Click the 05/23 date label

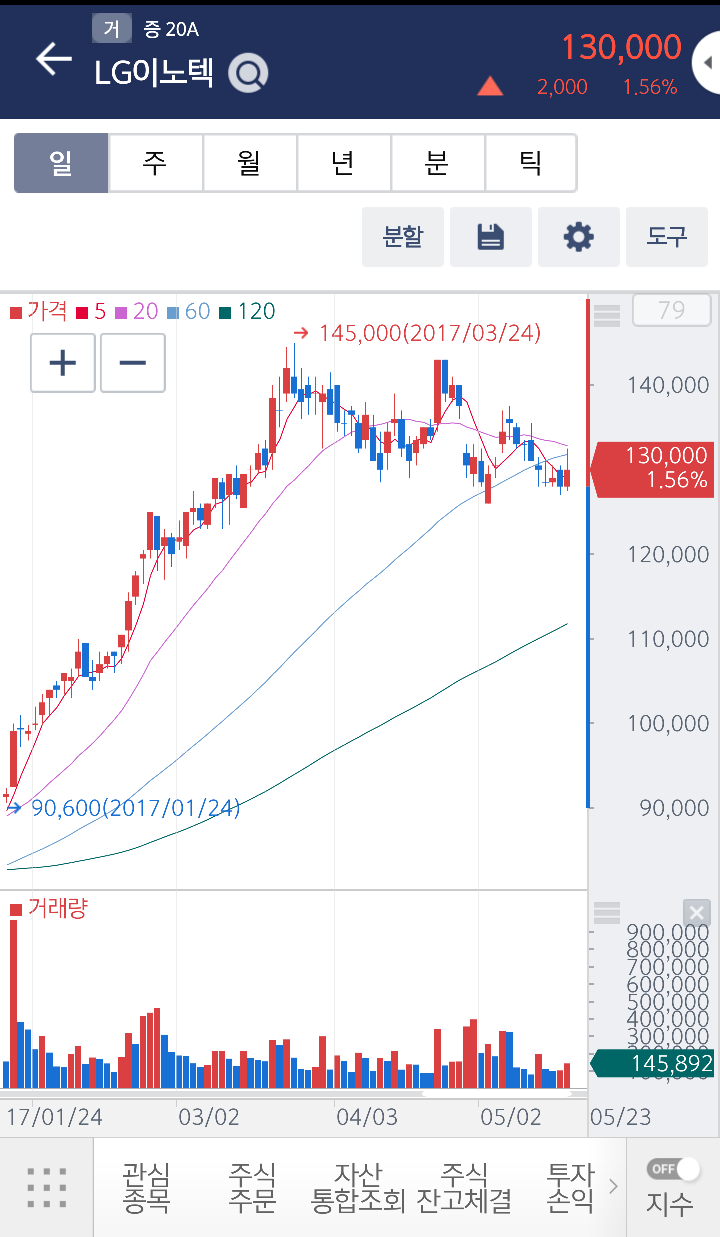tap(620, 1117)
